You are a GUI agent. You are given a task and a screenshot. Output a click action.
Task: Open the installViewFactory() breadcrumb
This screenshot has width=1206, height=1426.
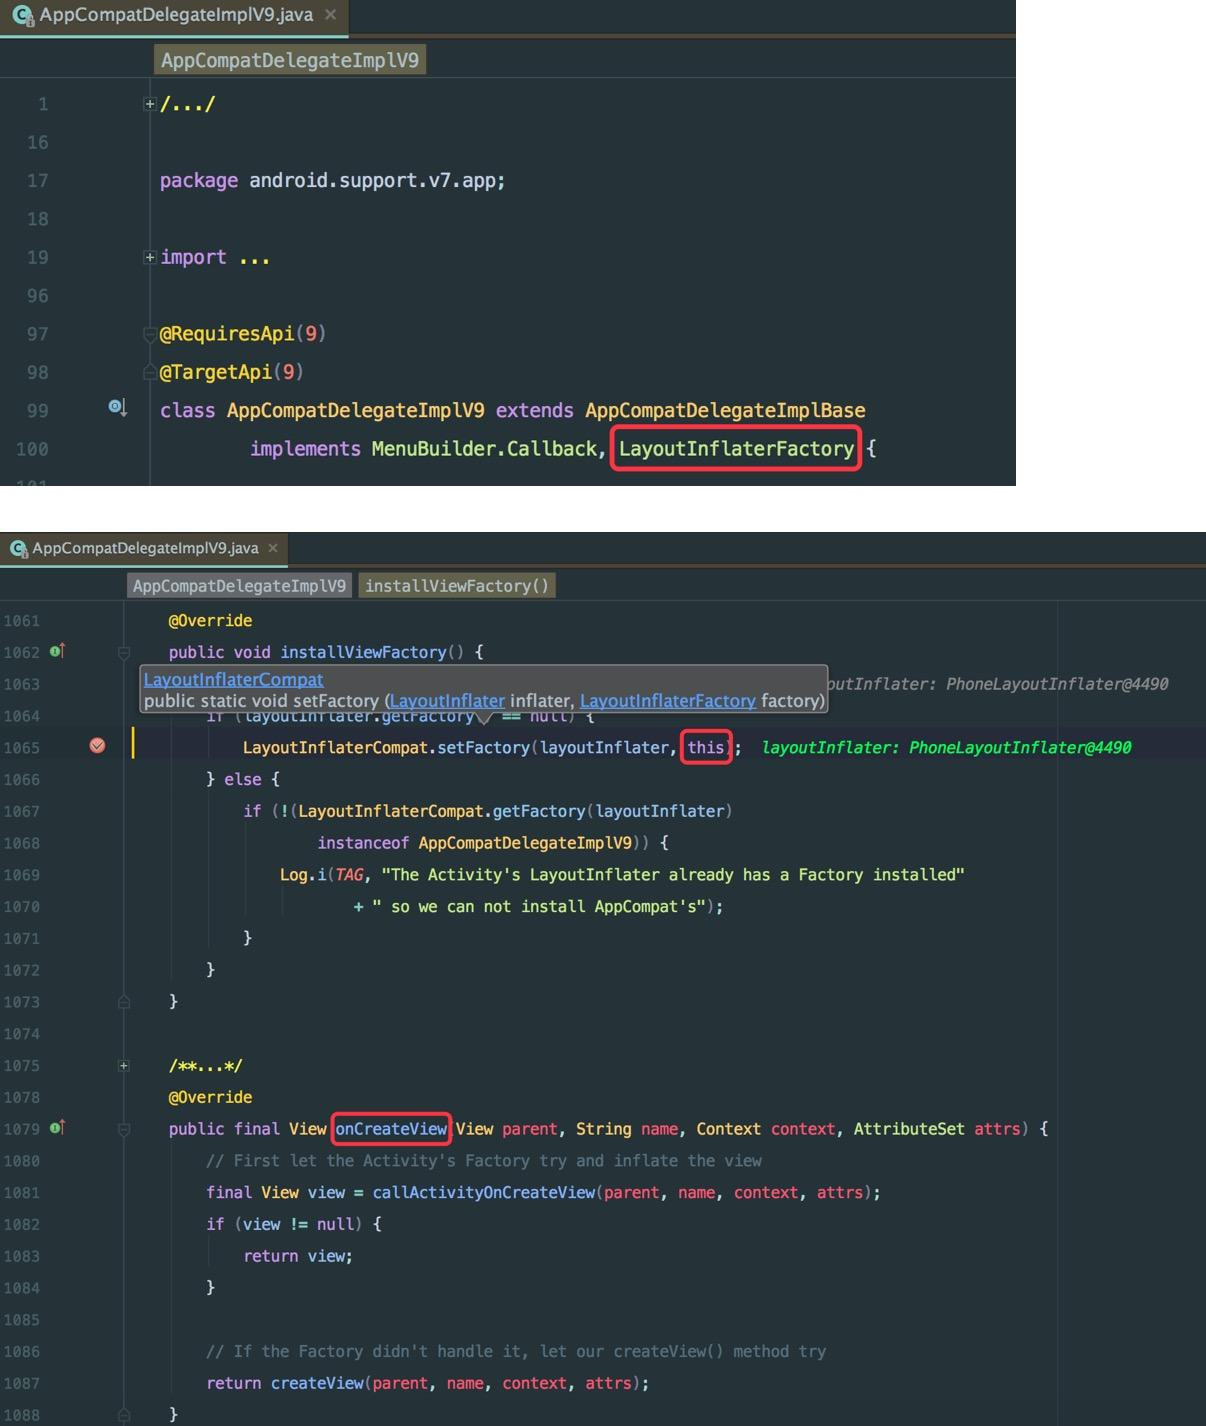point(456,585)
